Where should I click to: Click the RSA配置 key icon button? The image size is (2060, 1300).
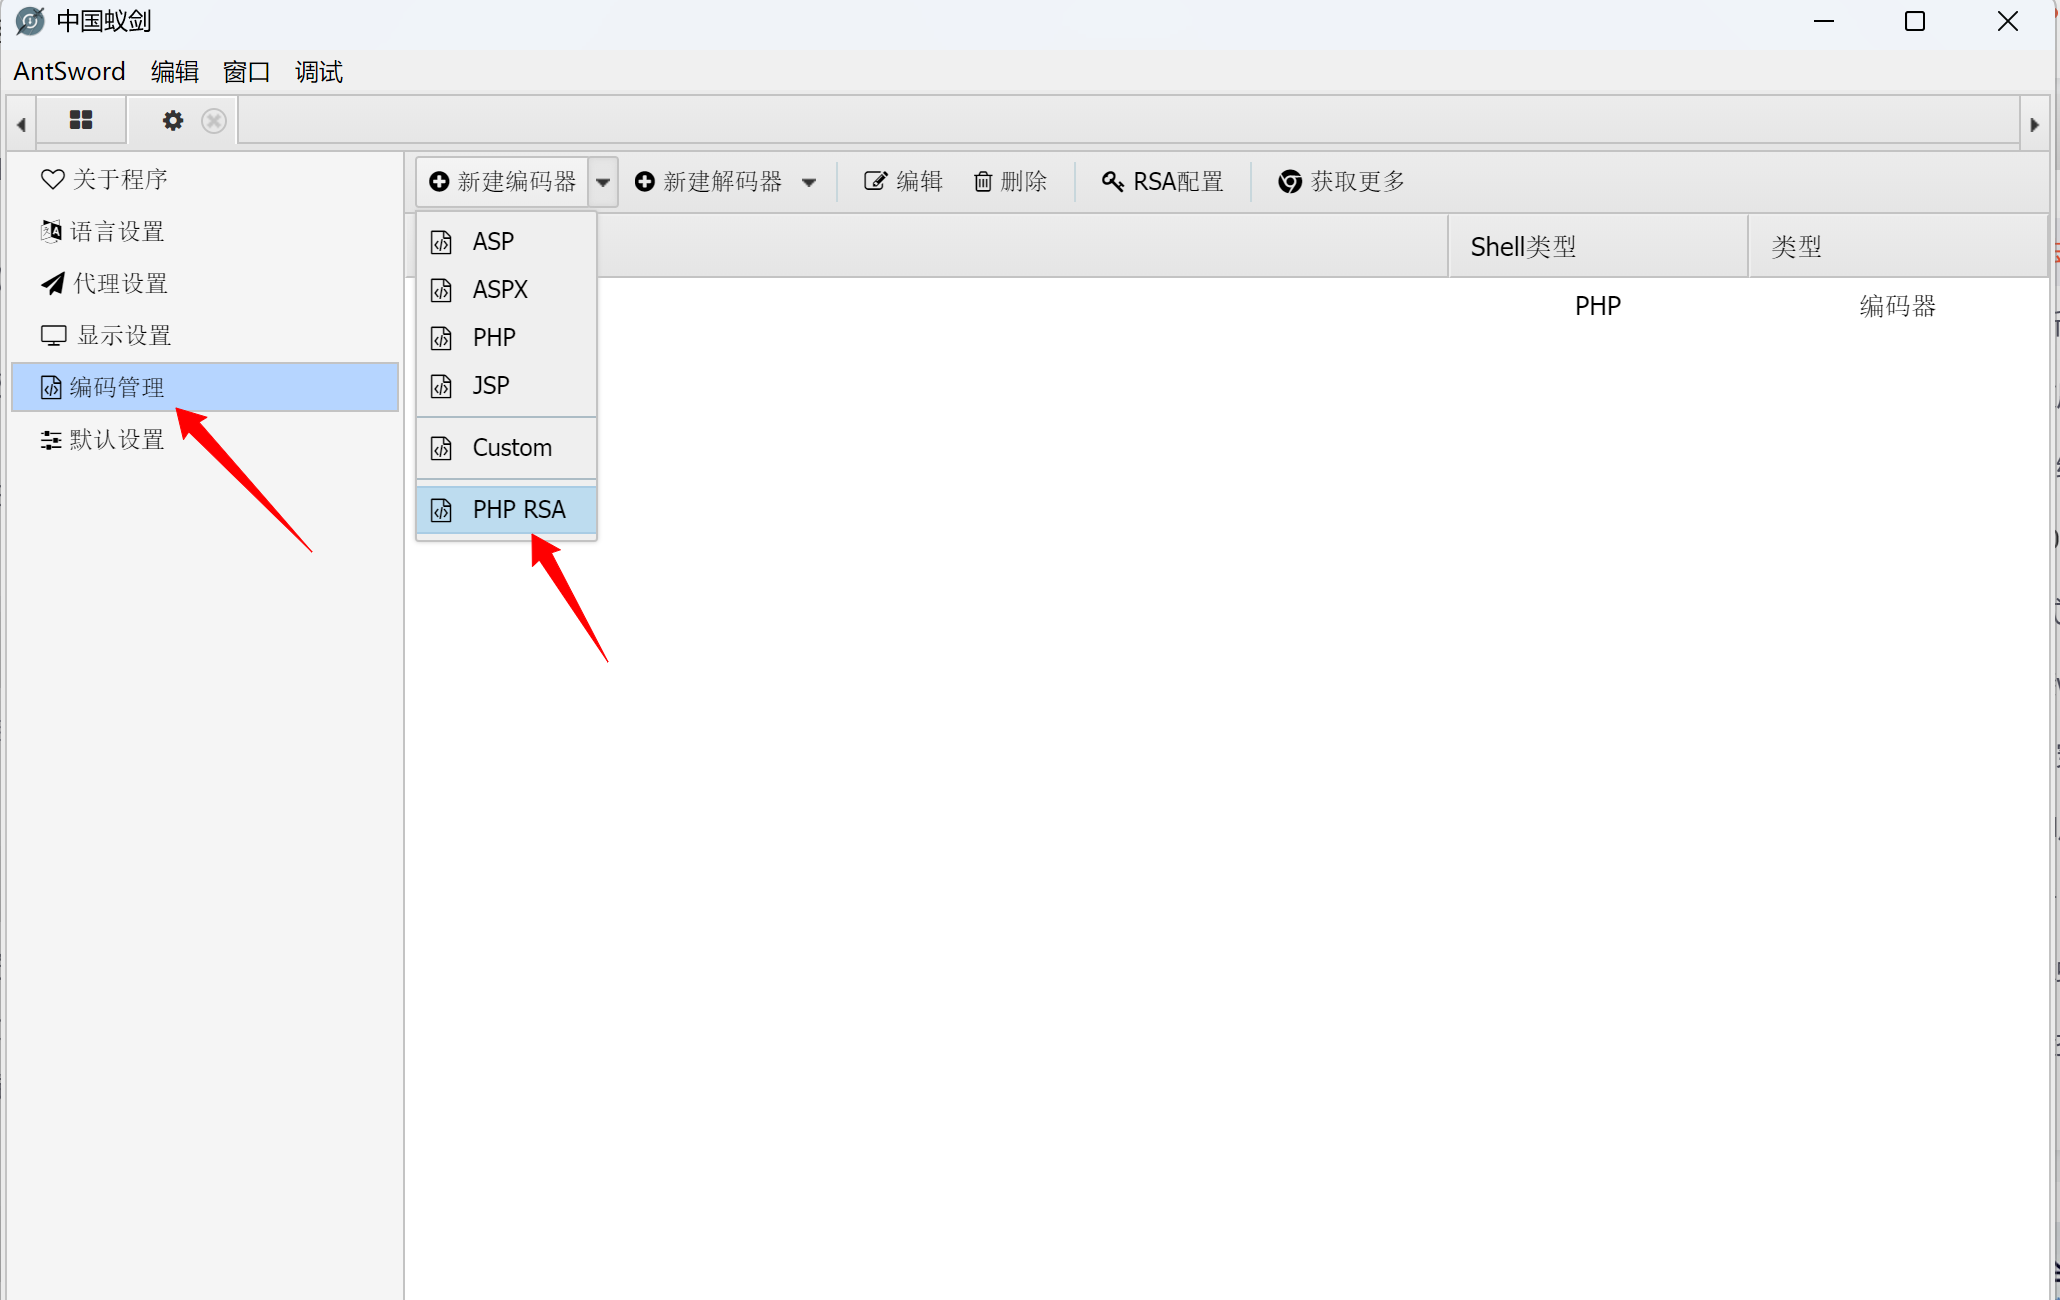point(1162,181)
